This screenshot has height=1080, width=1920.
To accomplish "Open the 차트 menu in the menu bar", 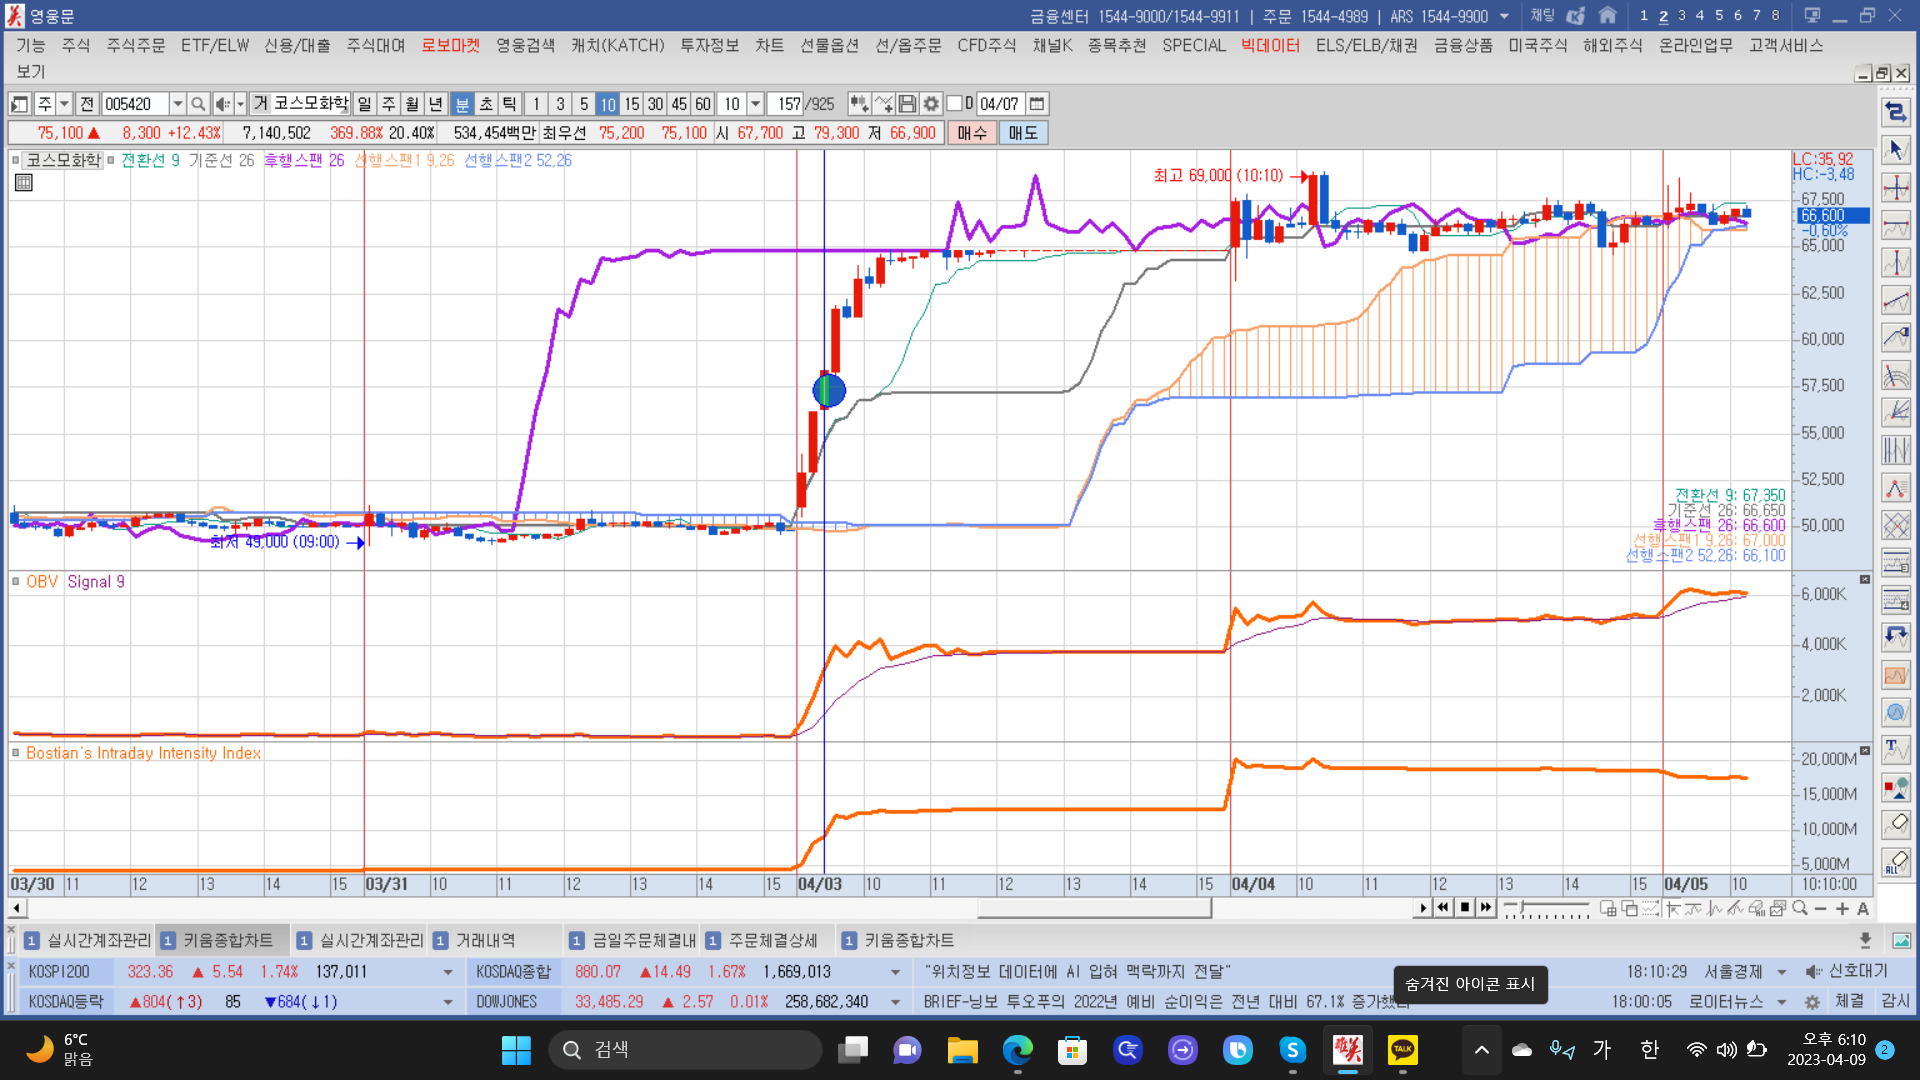I will (x=769, y=46).
